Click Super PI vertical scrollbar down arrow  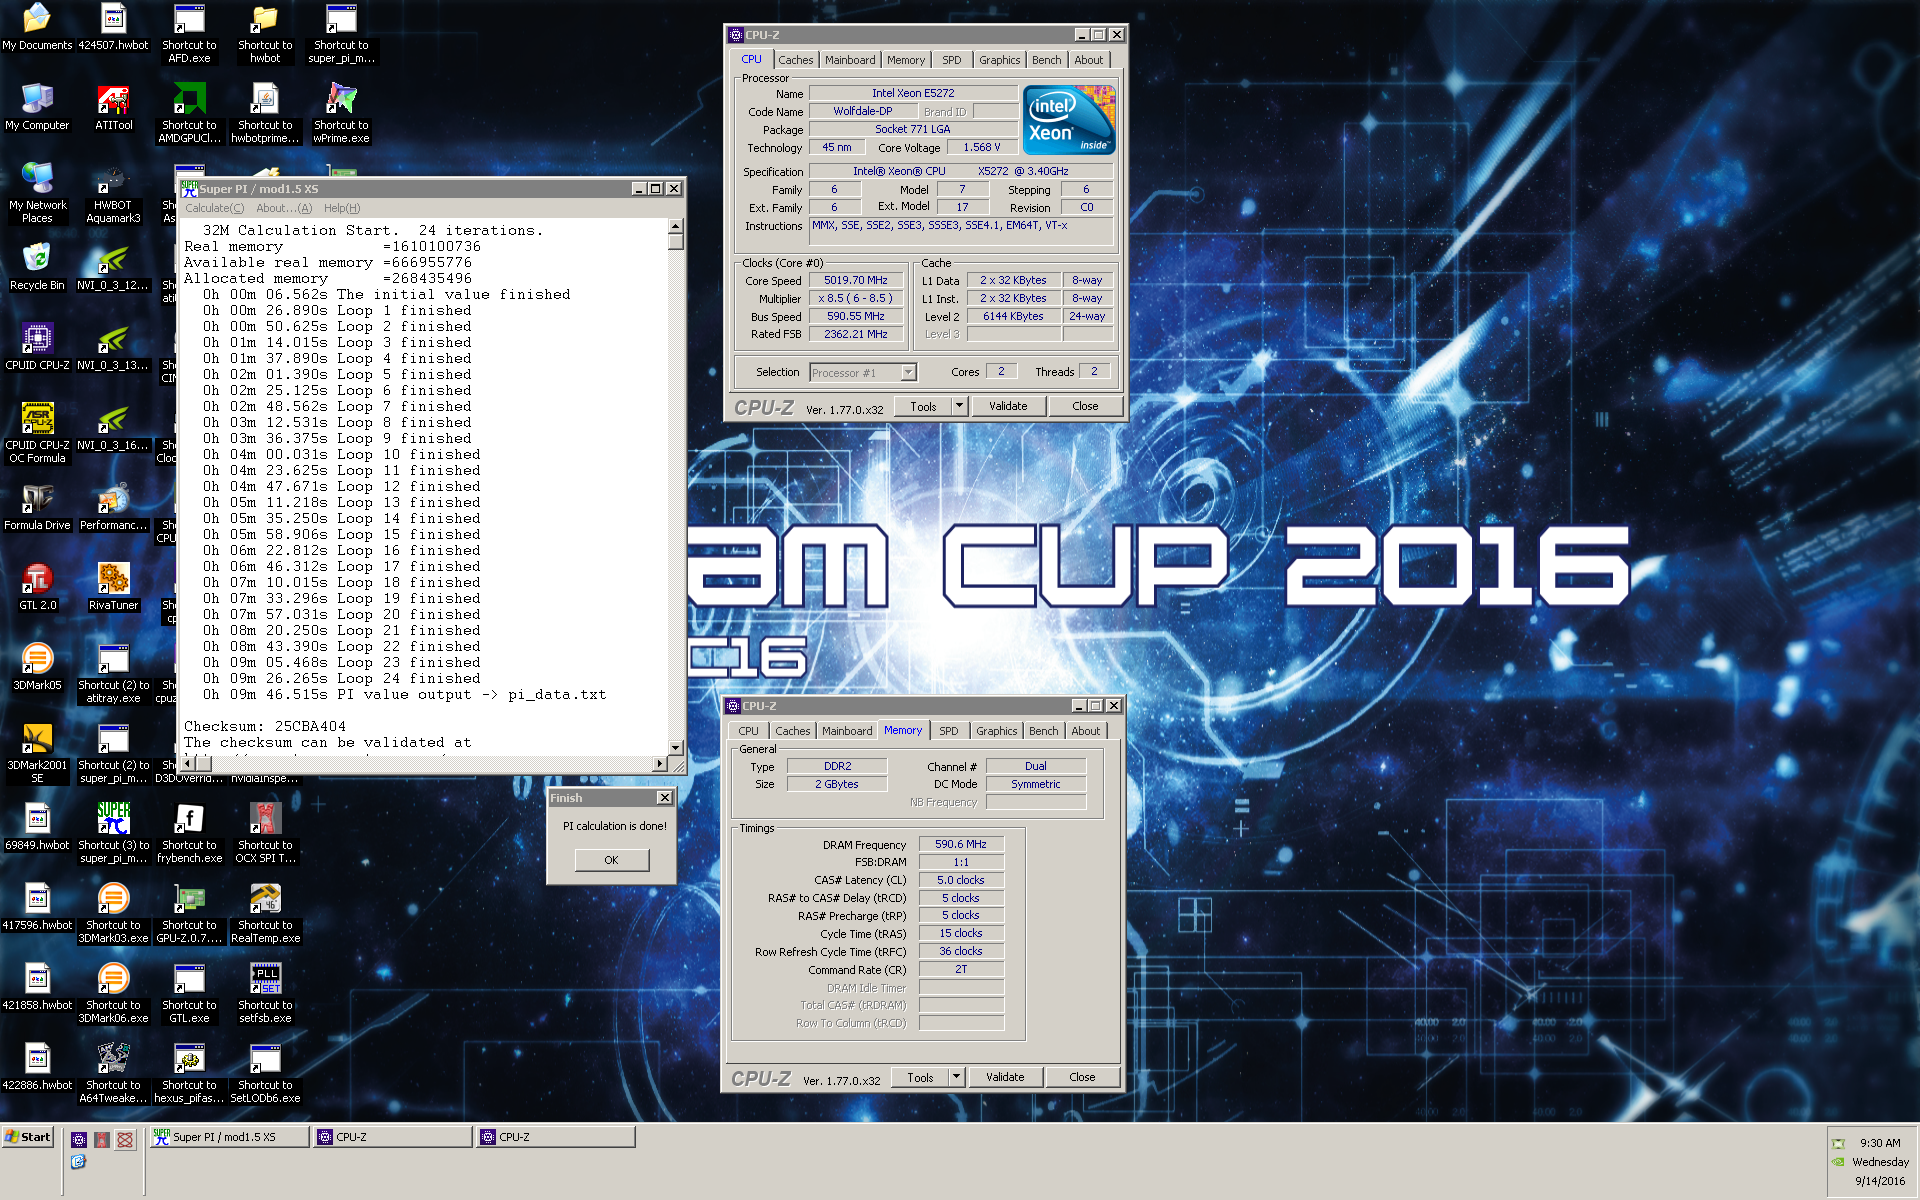pos(676,747)
